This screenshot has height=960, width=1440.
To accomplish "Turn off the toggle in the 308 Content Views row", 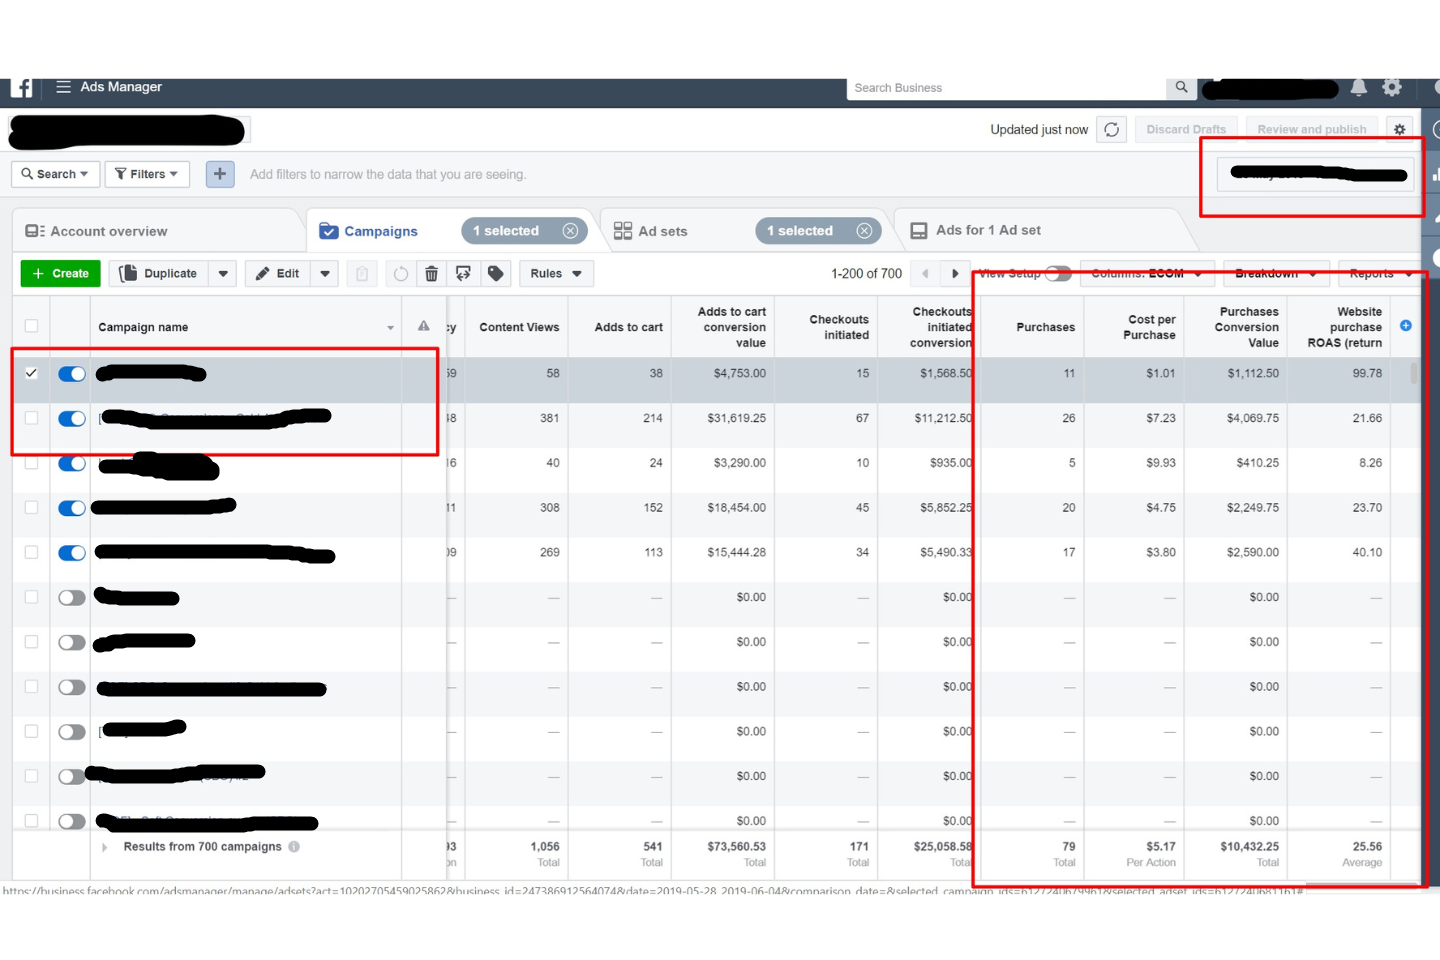I will click(72, 508).
